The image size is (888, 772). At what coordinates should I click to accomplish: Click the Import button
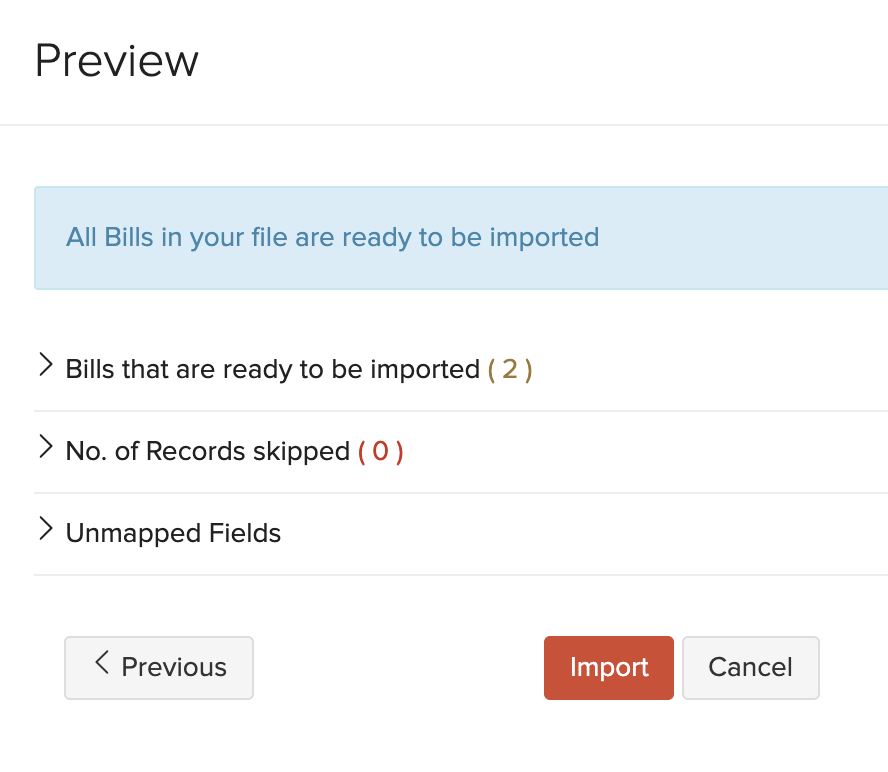608,667
